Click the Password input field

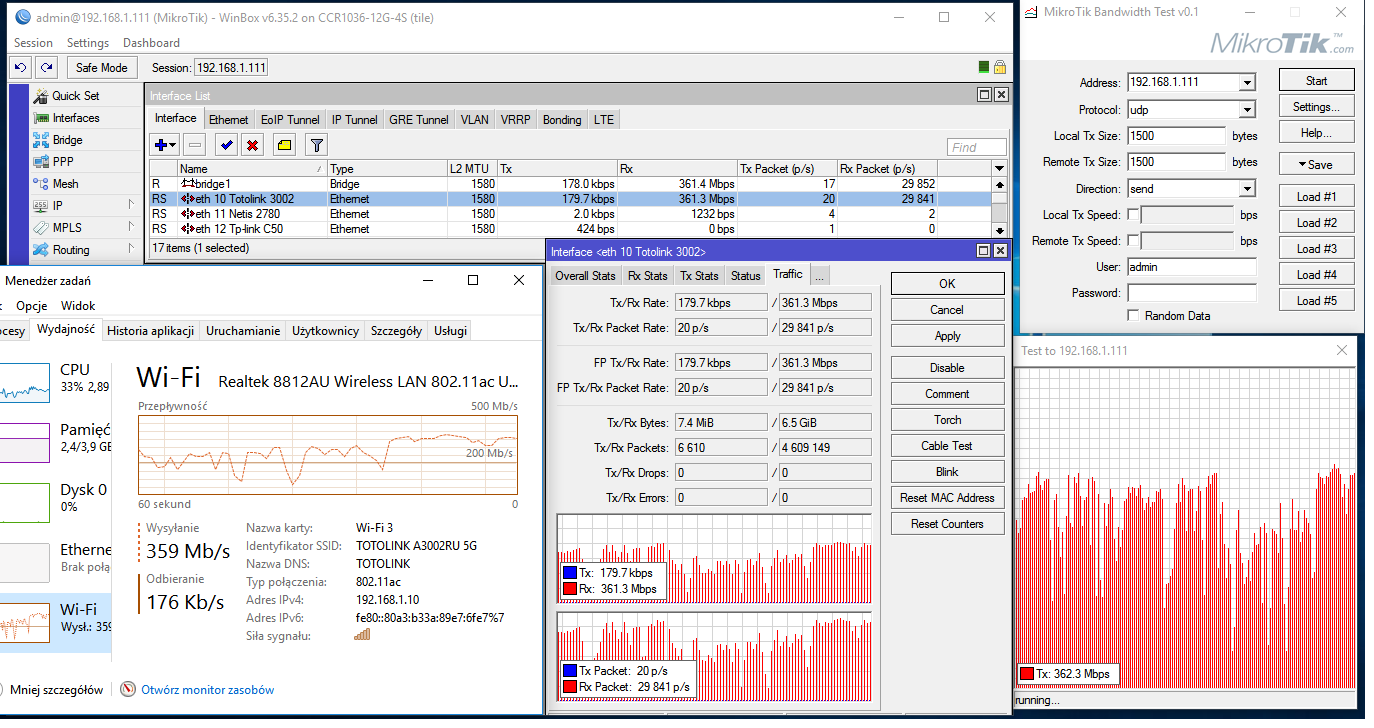point(1191,293)
